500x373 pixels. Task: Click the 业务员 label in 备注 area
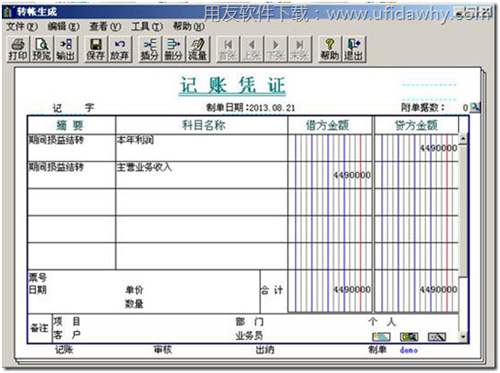point(249,335)
